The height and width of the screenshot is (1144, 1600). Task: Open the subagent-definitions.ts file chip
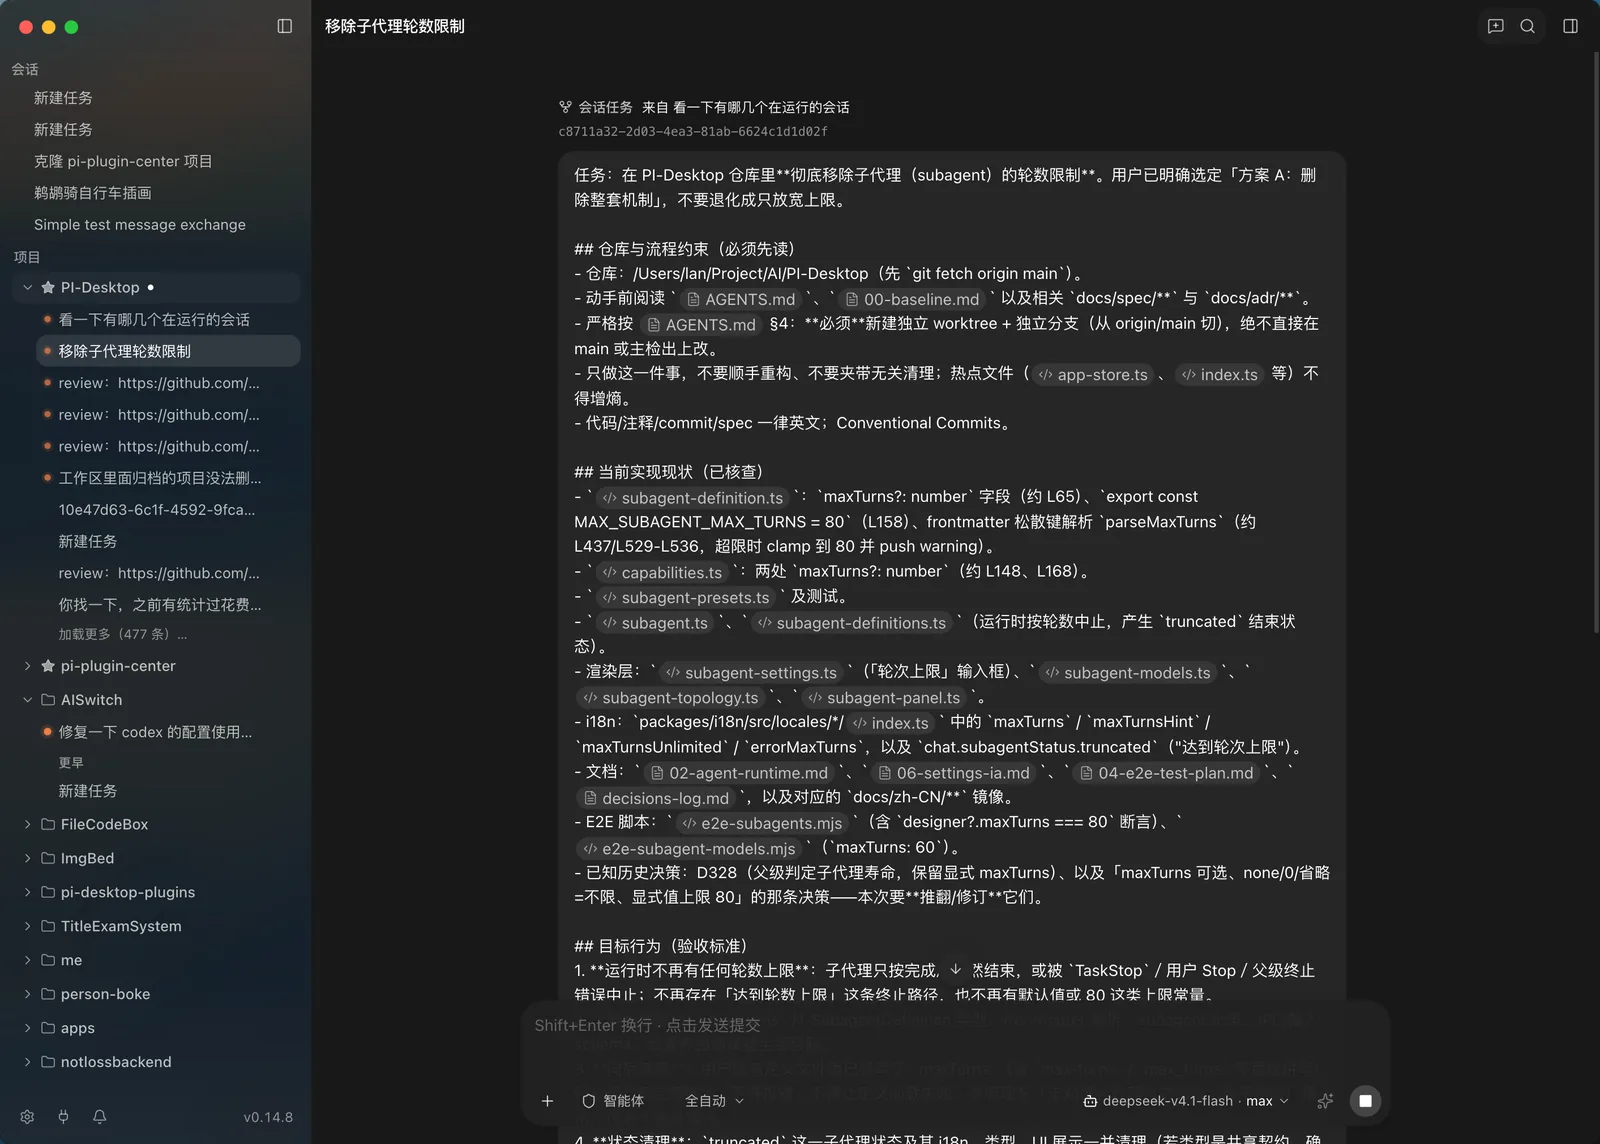(x=852, y=623)
